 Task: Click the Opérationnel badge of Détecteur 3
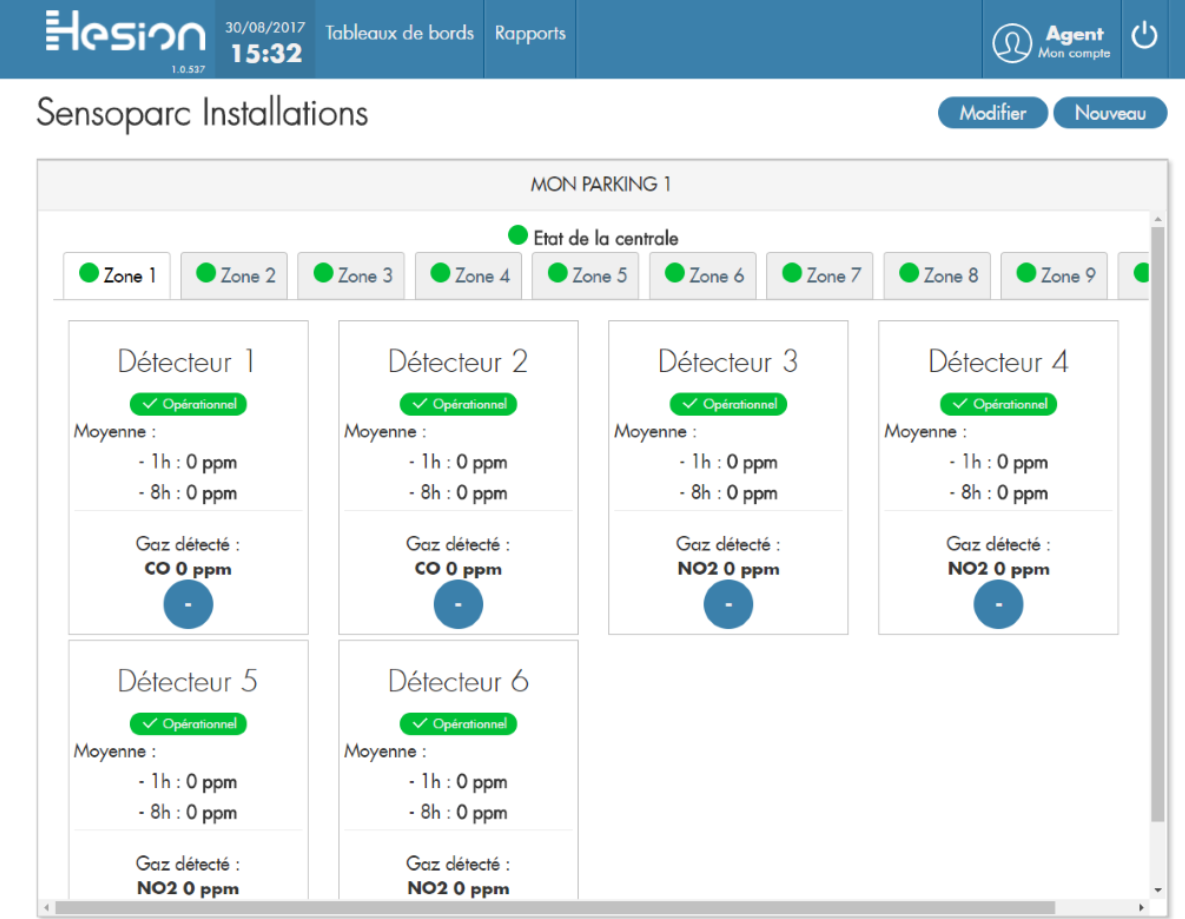click(x=729, y=404)
